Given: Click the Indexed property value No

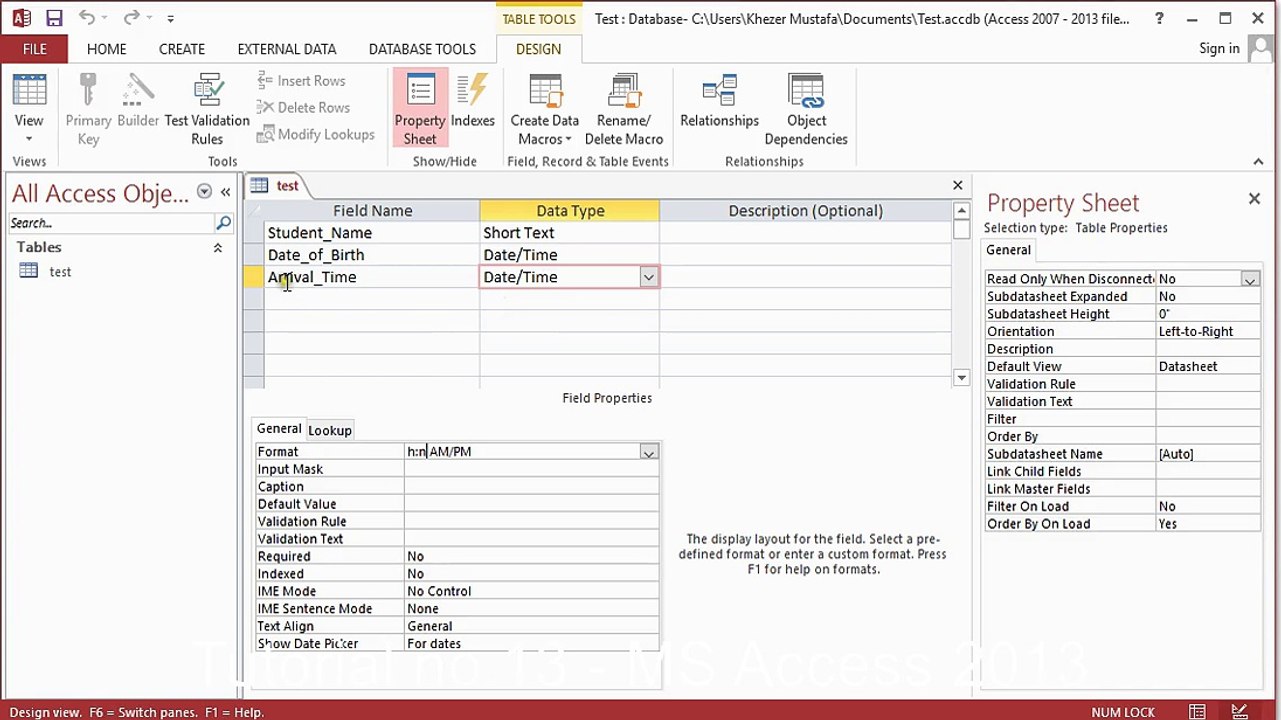Looking at the screenshot, I should [531, 574].
